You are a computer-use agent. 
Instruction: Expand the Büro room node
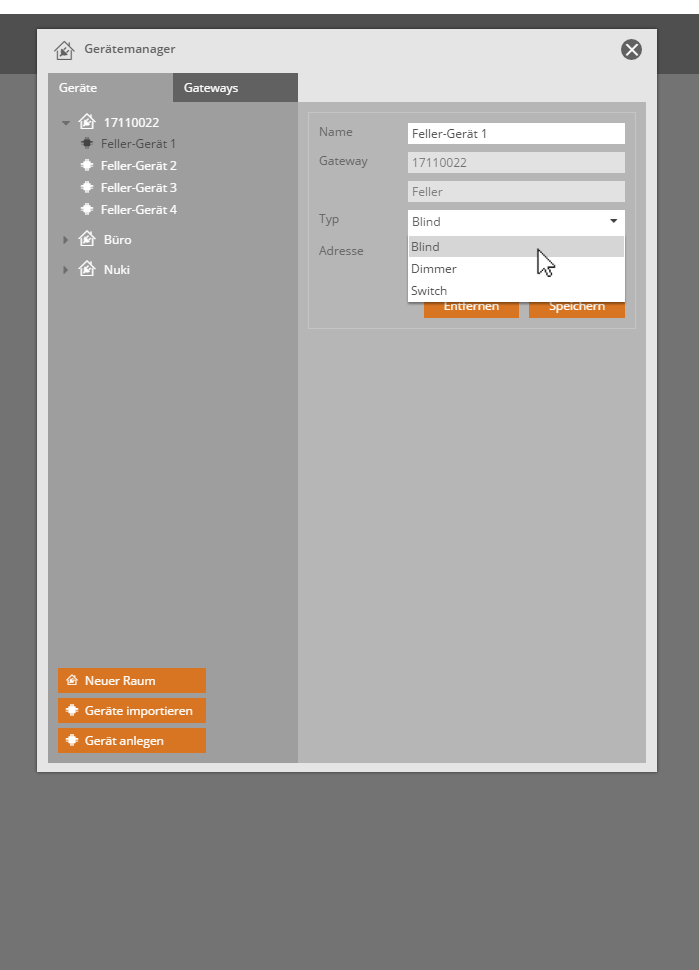(66, 240)
